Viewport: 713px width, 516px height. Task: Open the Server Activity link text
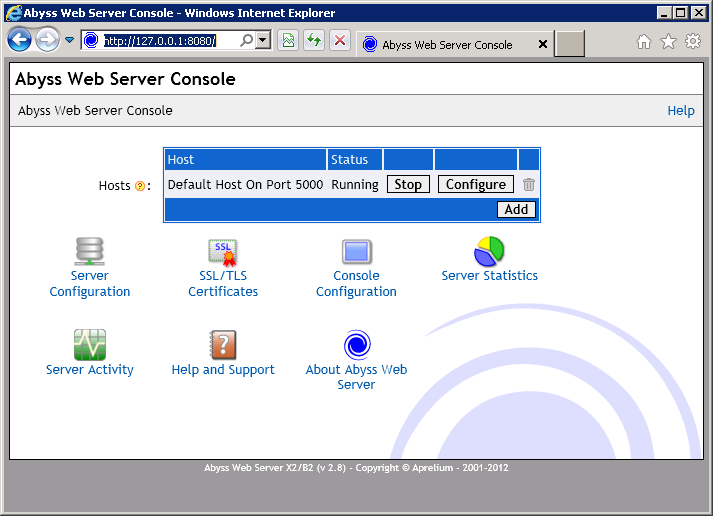[90, 370]
